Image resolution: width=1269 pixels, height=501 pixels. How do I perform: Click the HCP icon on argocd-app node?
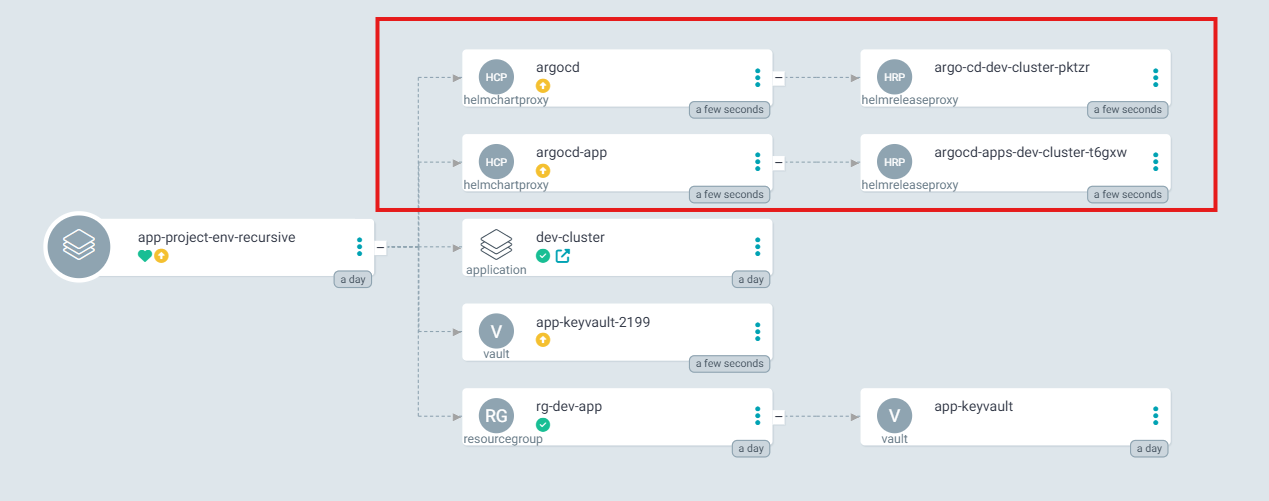click(496, 162)
